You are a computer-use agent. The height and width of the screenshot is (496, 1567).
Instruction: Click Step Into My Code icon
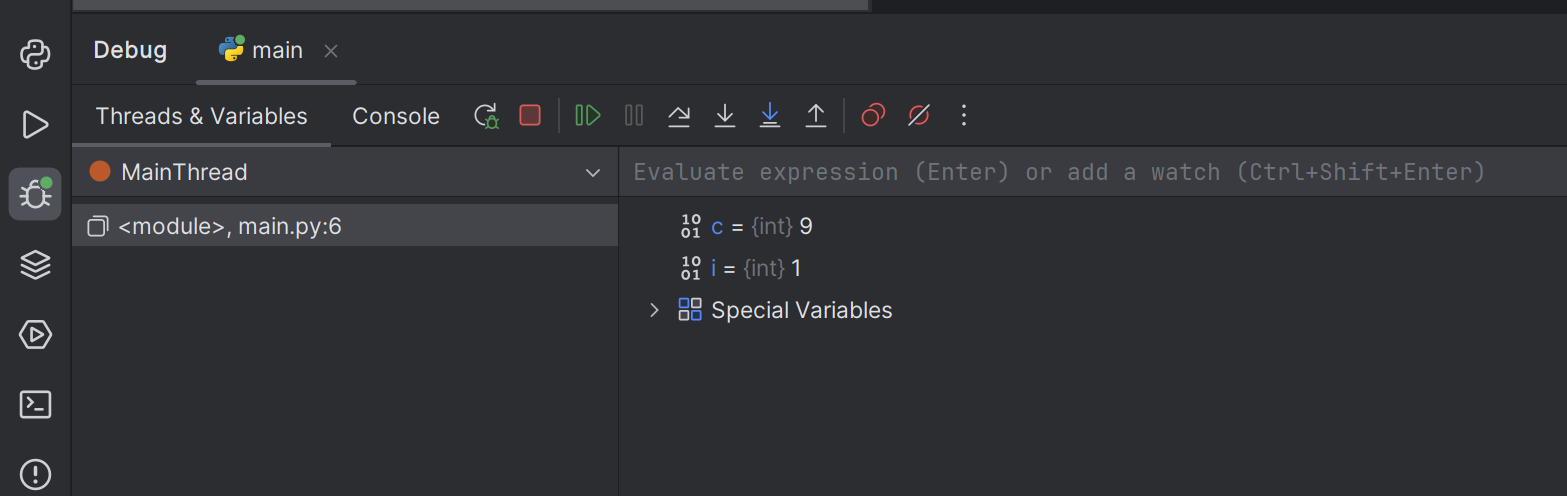(770, 116)
